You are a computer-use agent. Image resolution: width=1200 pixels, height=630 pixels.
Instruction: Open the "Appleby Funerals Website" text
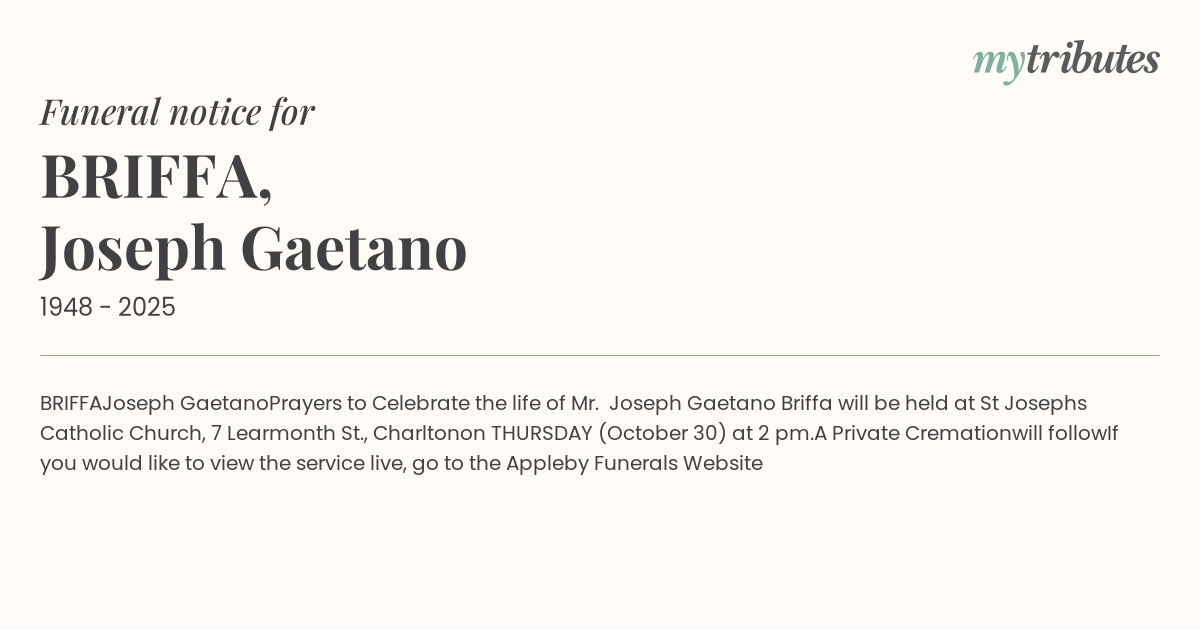tap(634, 464)
